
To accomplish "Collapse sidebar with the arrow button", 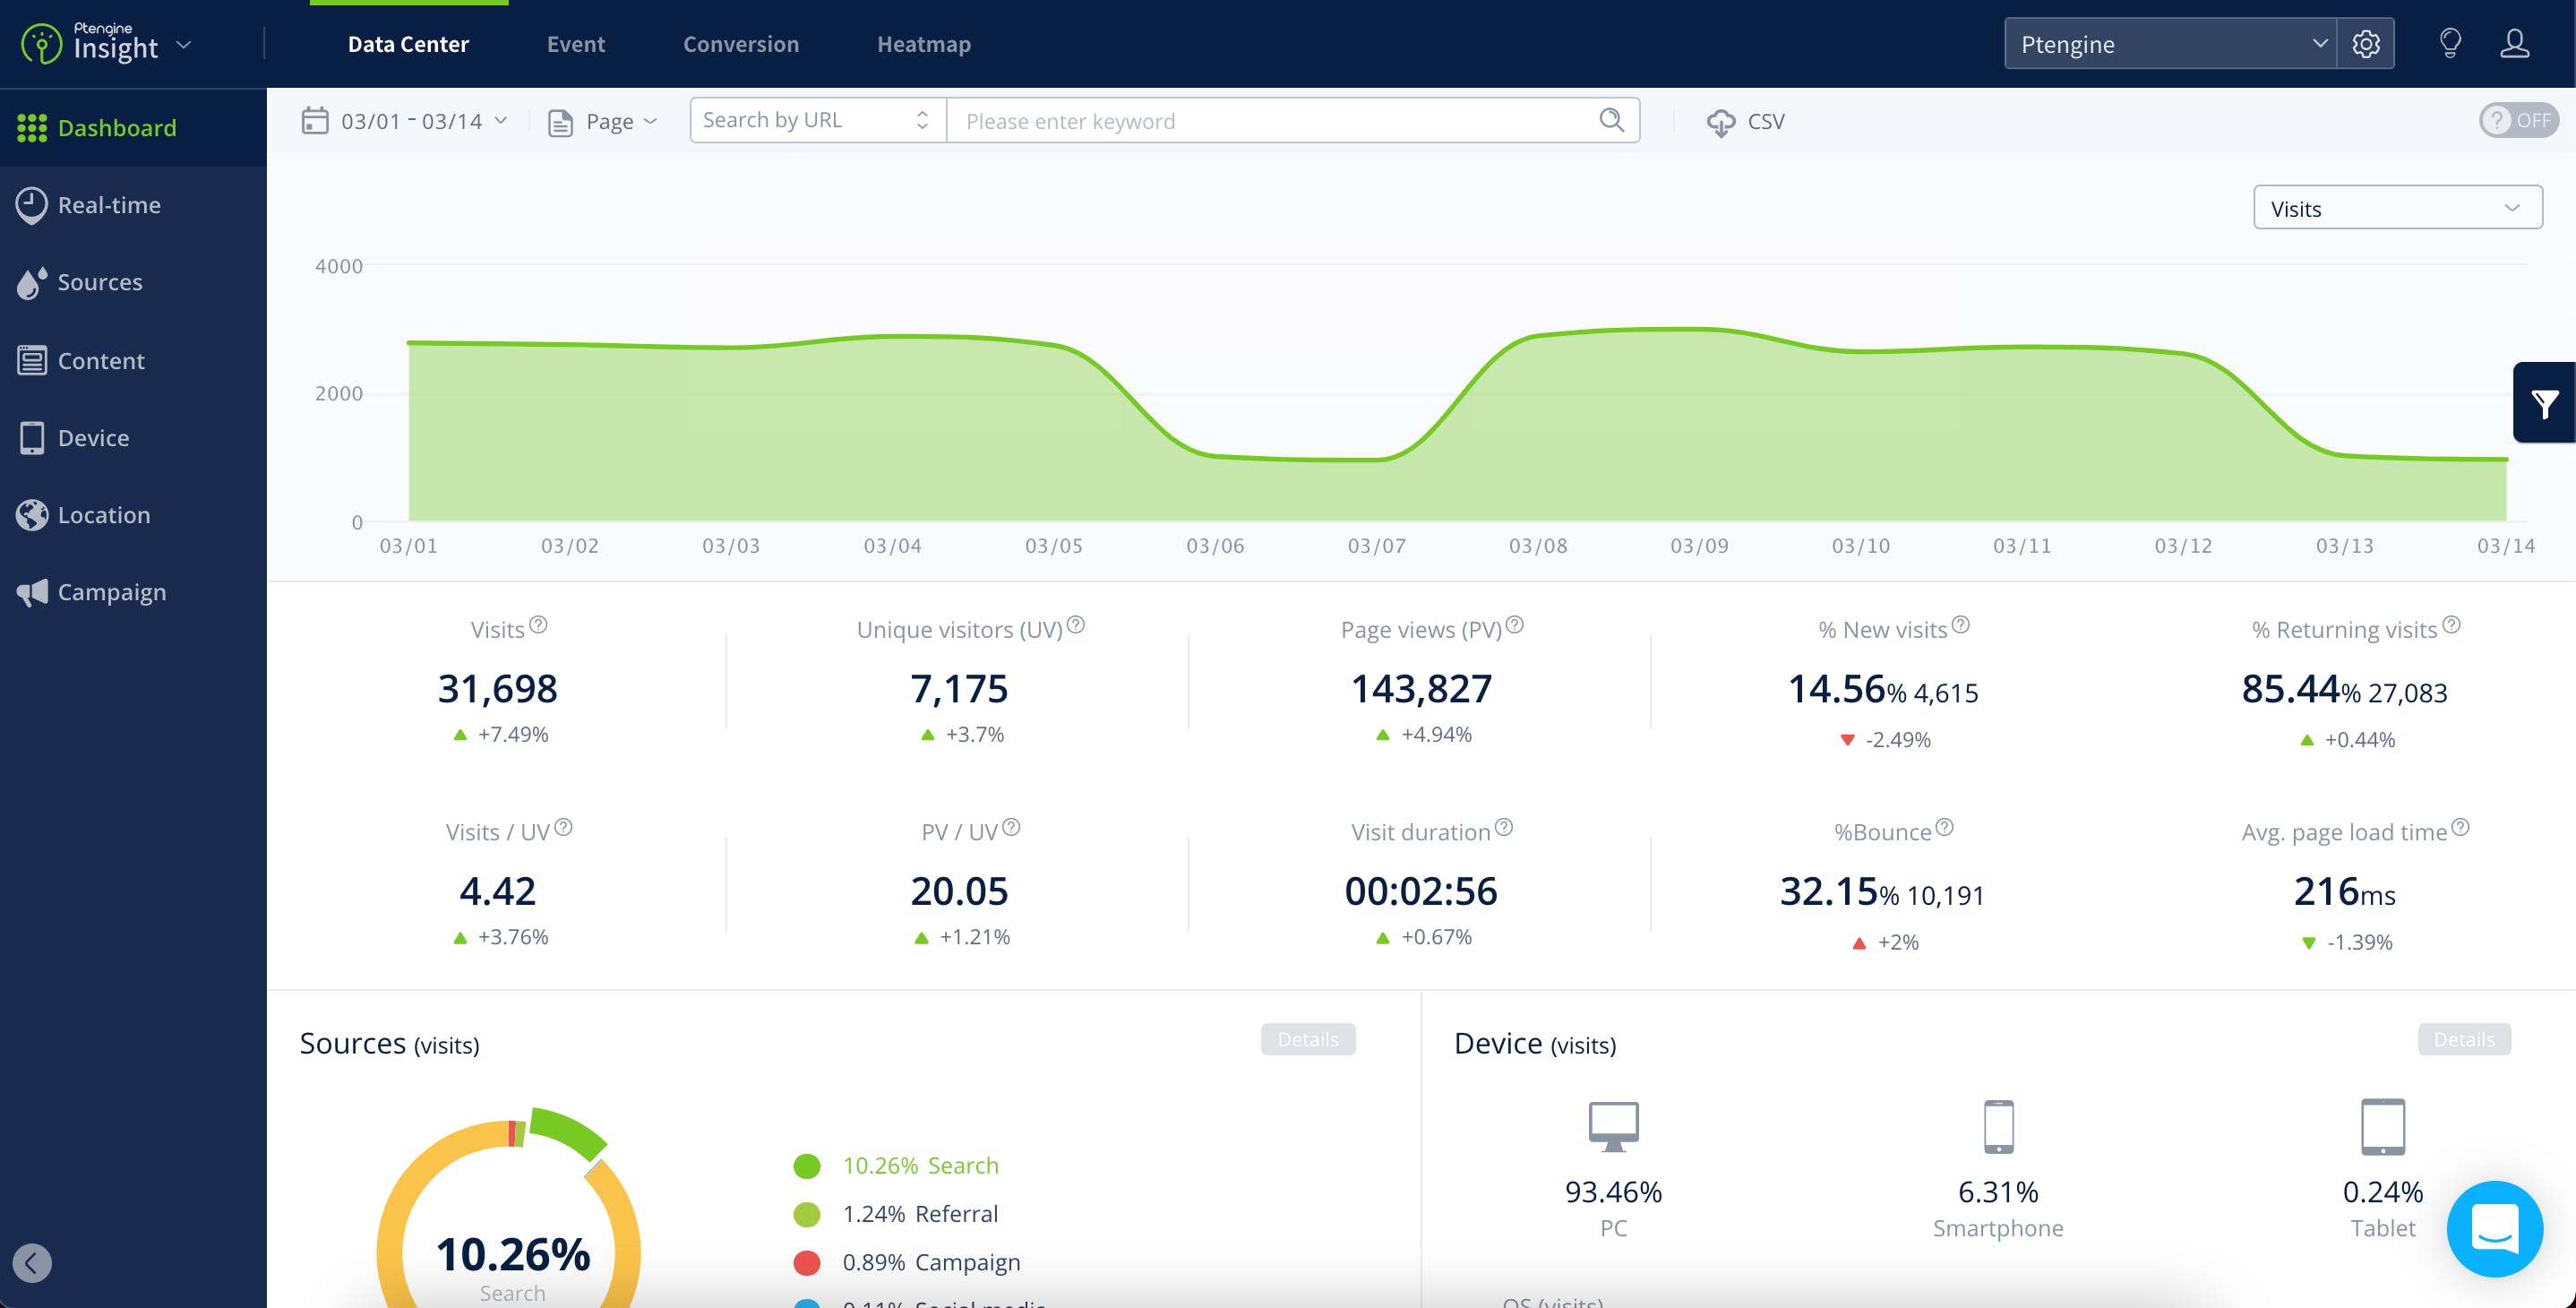I will pos(32,1262).
